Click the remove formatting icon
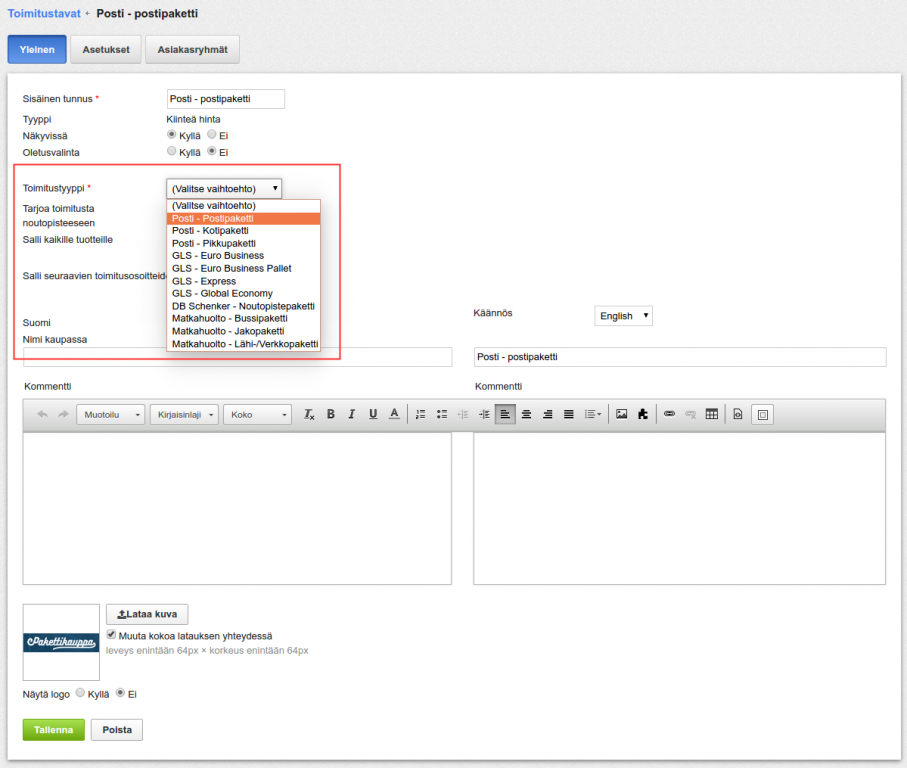Screen dimensions: 907x768 tap(309, 414)
